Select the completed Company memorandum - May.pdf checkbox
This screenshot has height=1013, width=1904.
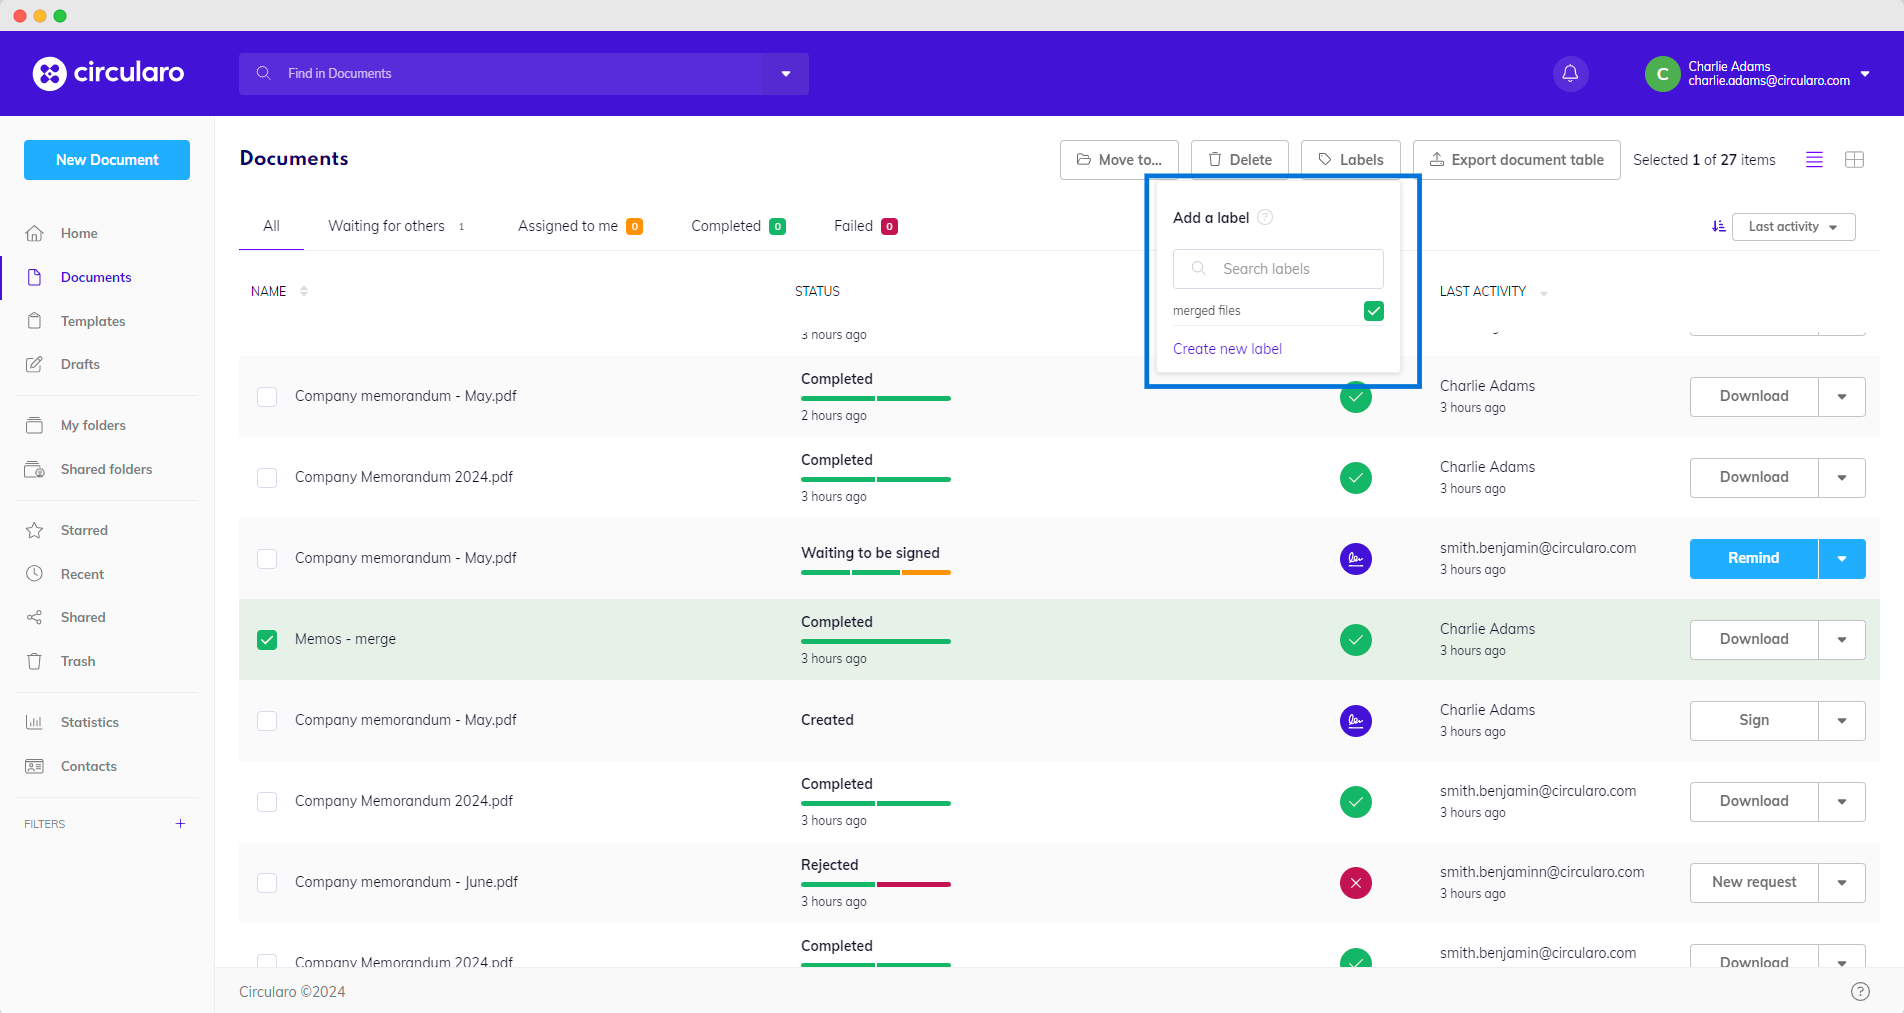pyautogui.click(x=267, y=396)
